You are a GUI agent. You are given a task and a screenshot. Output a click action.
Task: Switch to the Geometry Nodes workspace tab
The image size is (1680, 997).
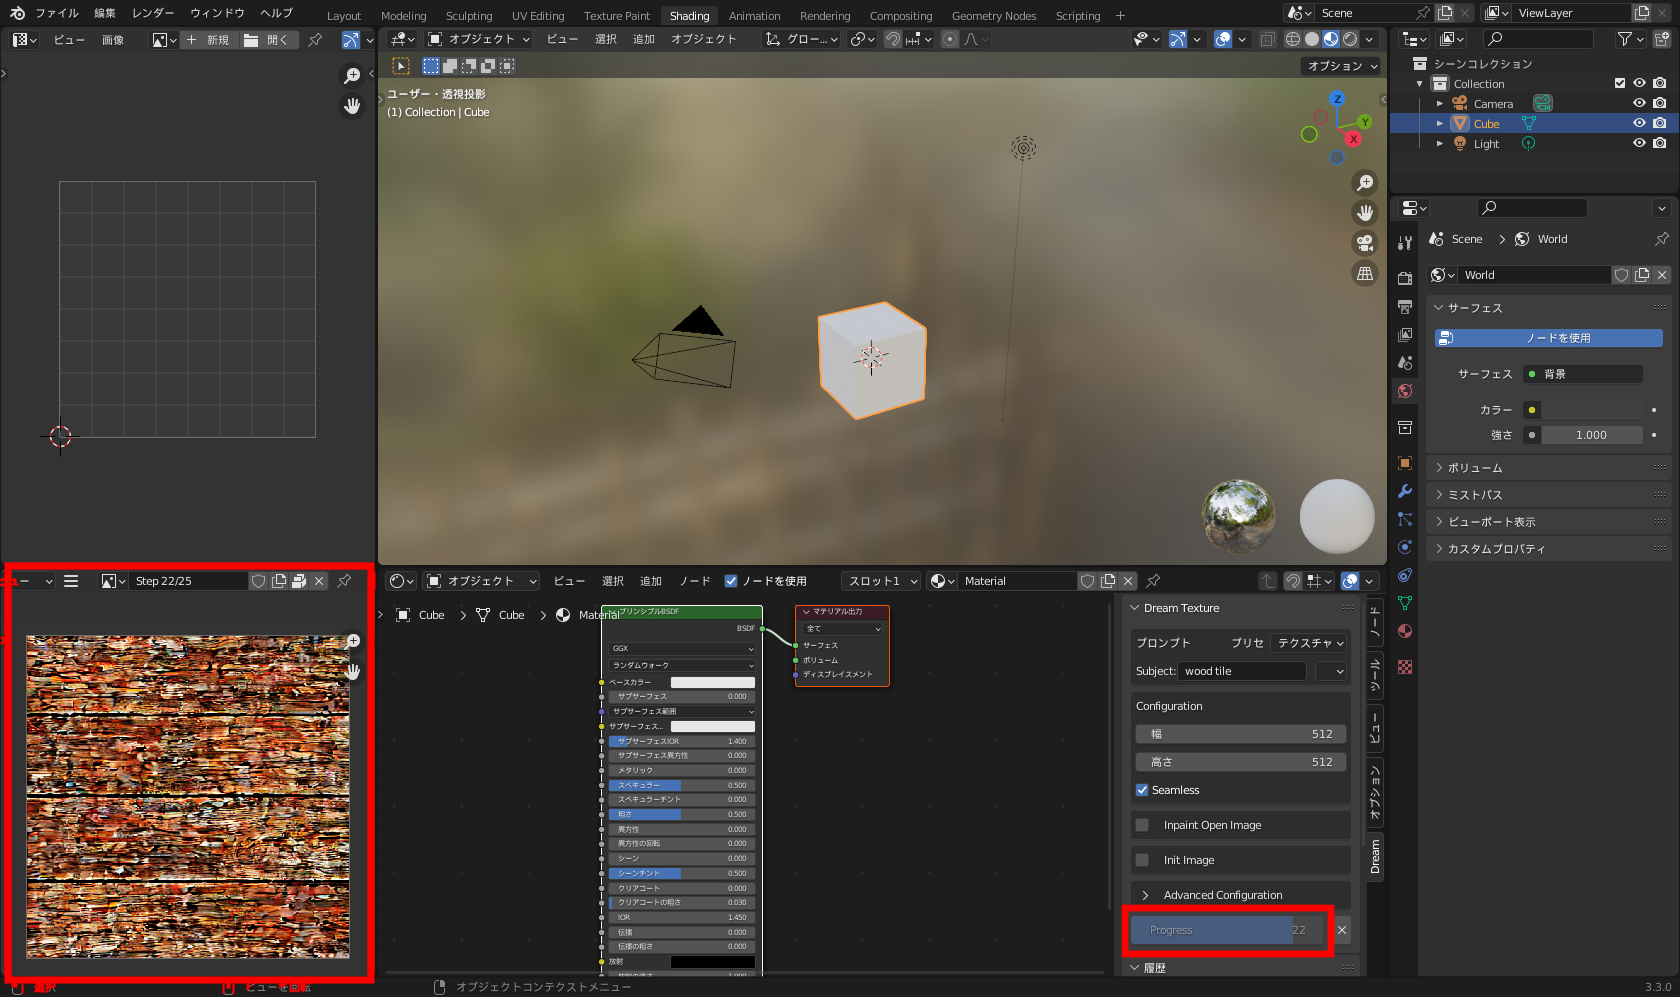click(994, 16)
